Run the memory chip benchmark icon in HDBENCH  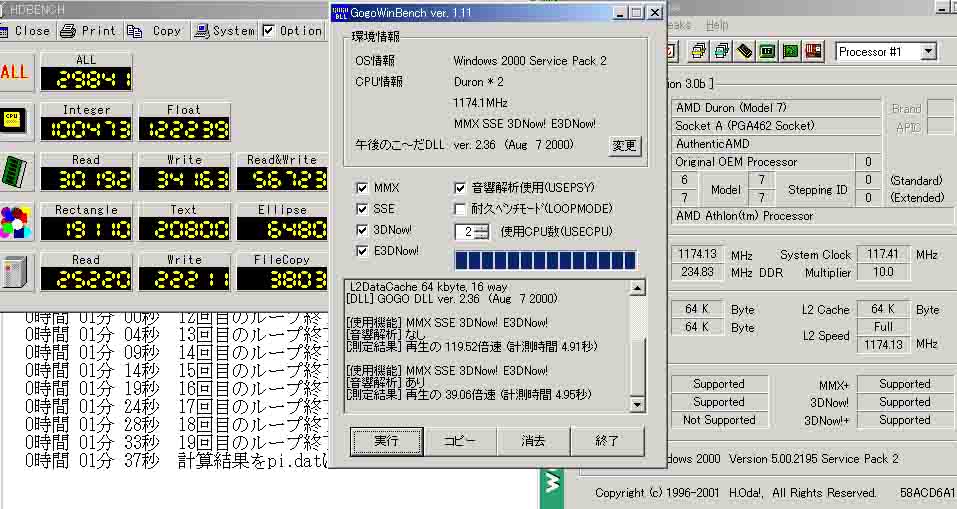pos(15,171)
